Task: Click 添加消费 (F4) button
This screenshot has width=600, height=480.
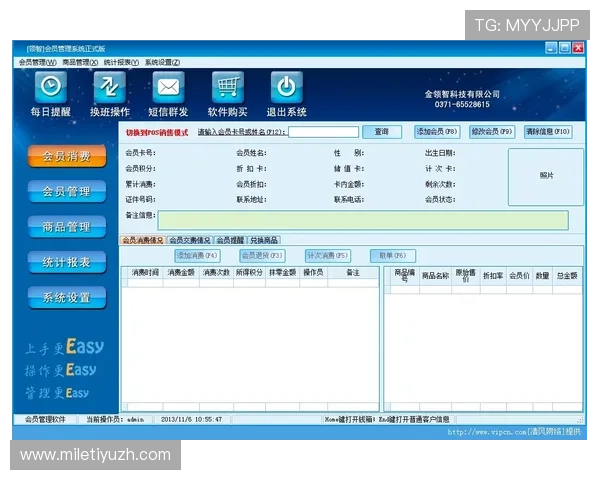Action: pos(197,256)
